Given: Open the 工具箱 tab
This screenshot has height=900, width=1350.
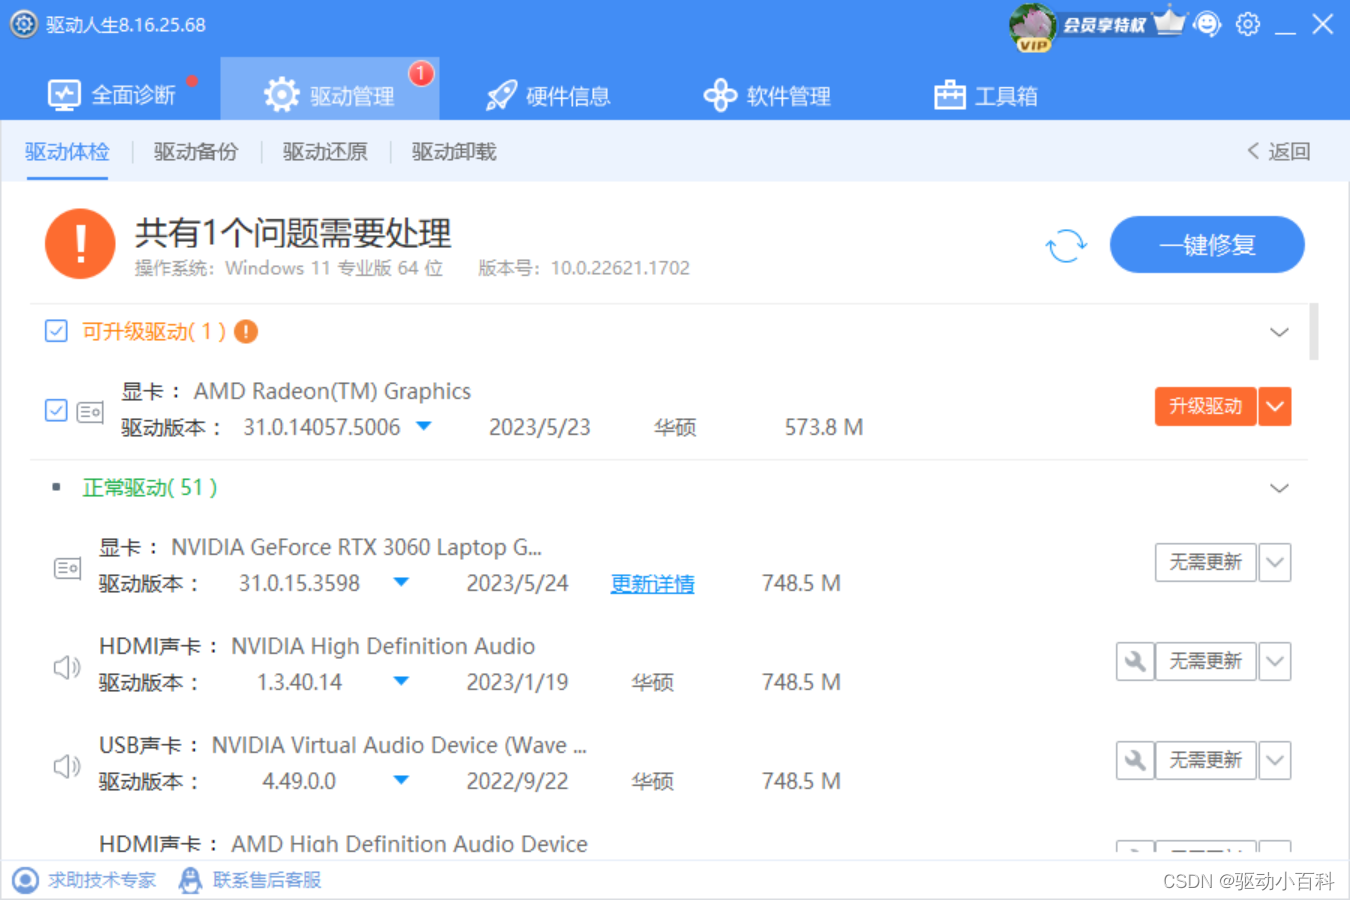Looking at the screenshot, I should coord(986,96).
